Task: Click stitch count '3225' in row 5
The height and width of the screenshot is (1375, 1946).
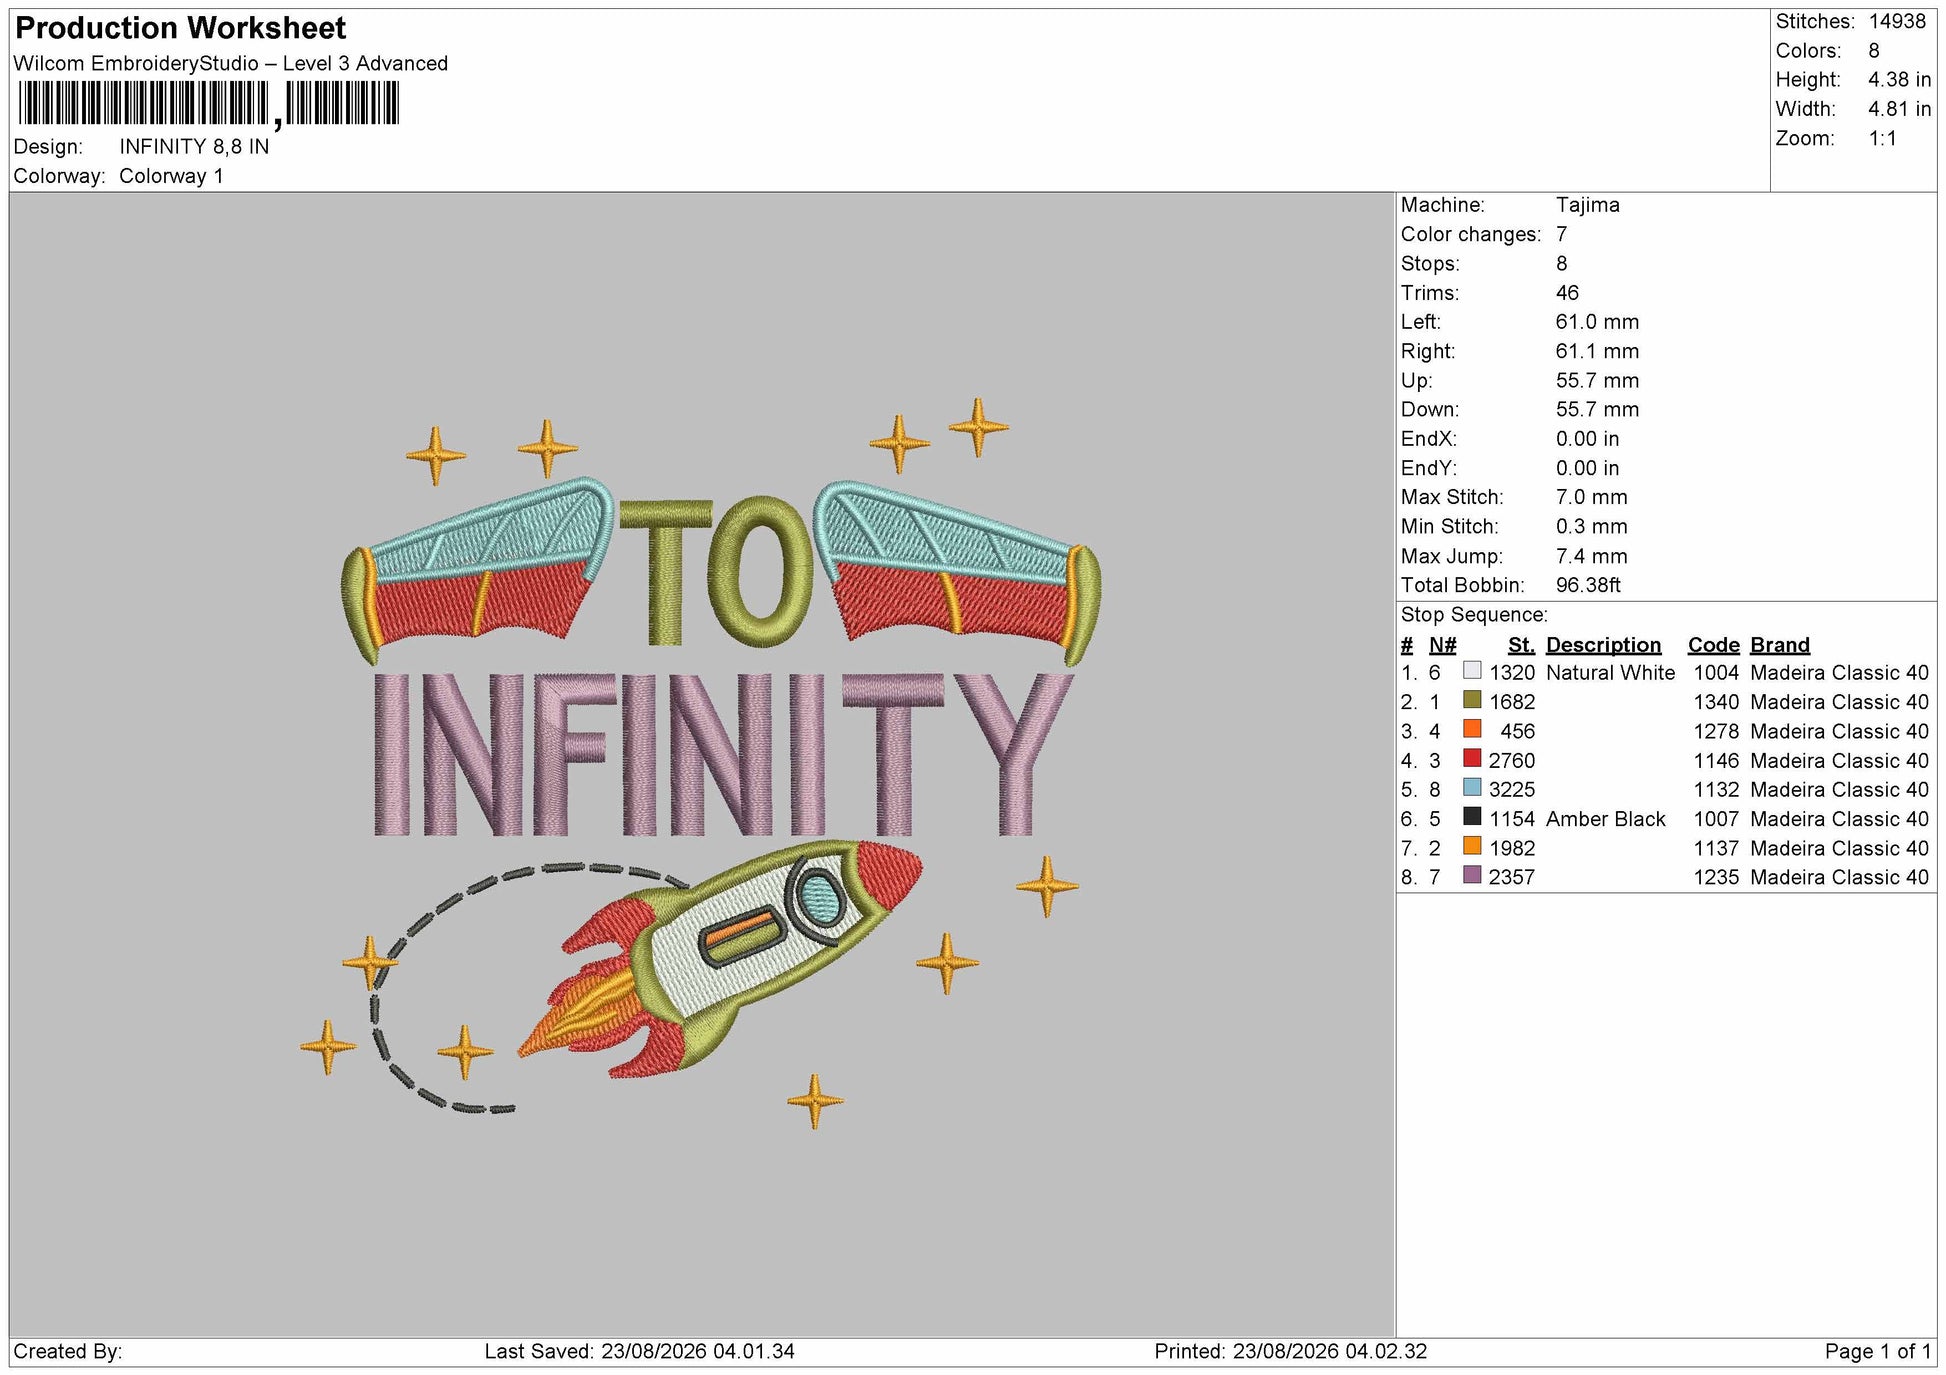Action: coord(1511,790)
